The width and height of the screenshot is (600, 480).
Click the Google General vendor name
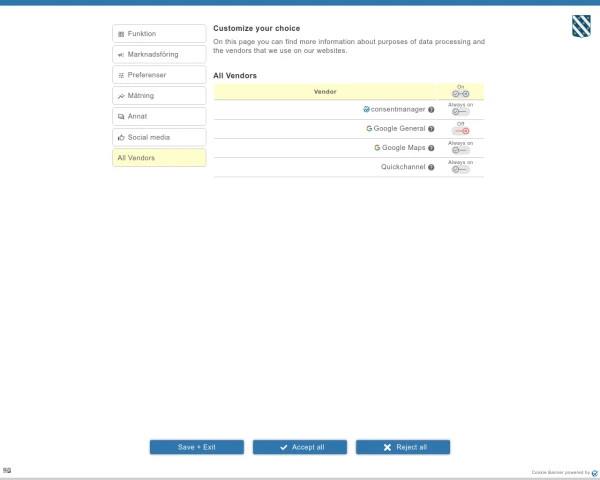[x=399, y=129]
